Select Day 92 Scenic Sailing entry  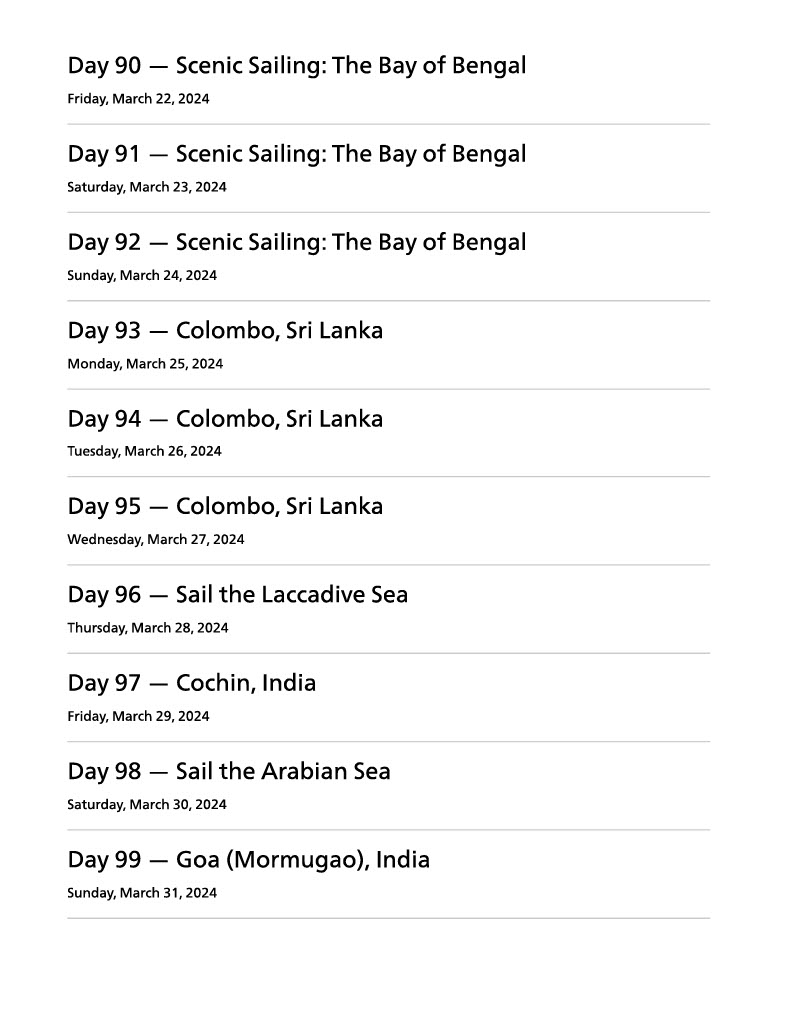[x=296, y=242]
